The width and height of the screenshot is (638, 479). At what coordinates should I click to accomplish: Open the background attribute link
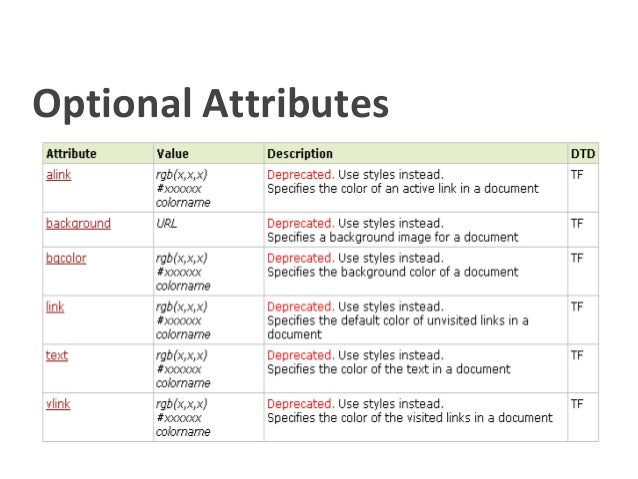78,223
